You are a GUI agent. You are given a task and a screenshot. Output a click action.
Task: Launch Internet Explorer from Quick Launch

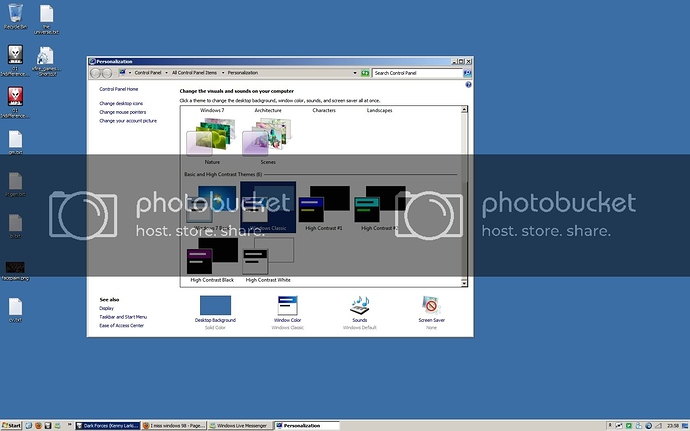[29, 426]
